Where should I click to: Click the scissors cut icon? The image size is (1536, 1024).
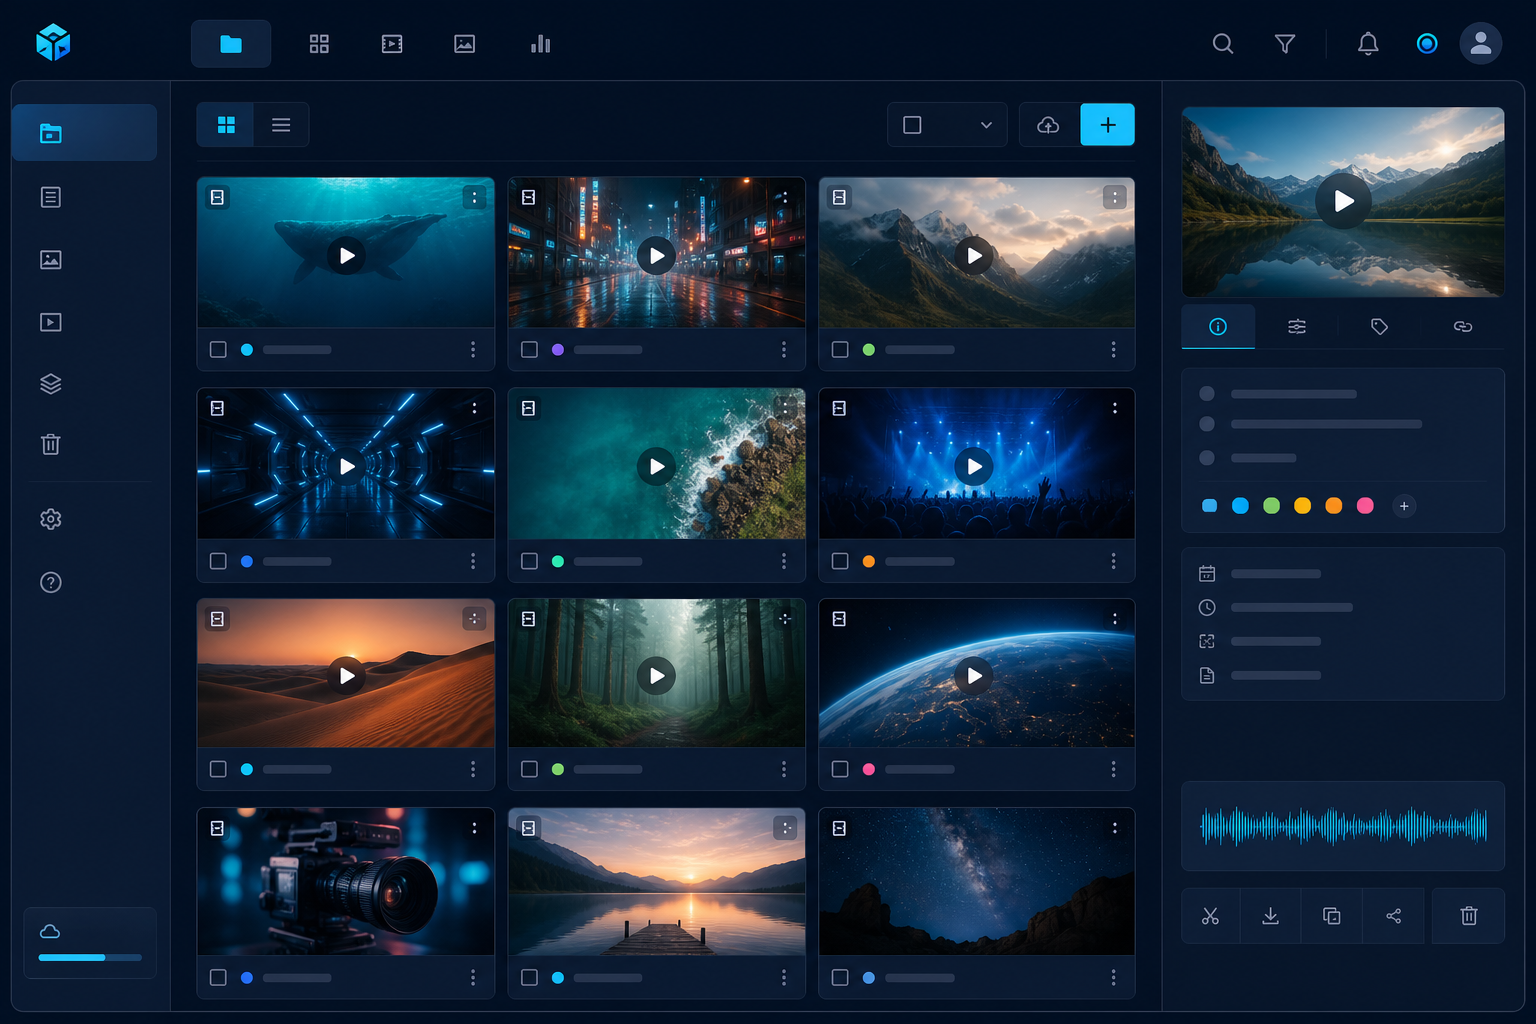[x=1210, y=916]
